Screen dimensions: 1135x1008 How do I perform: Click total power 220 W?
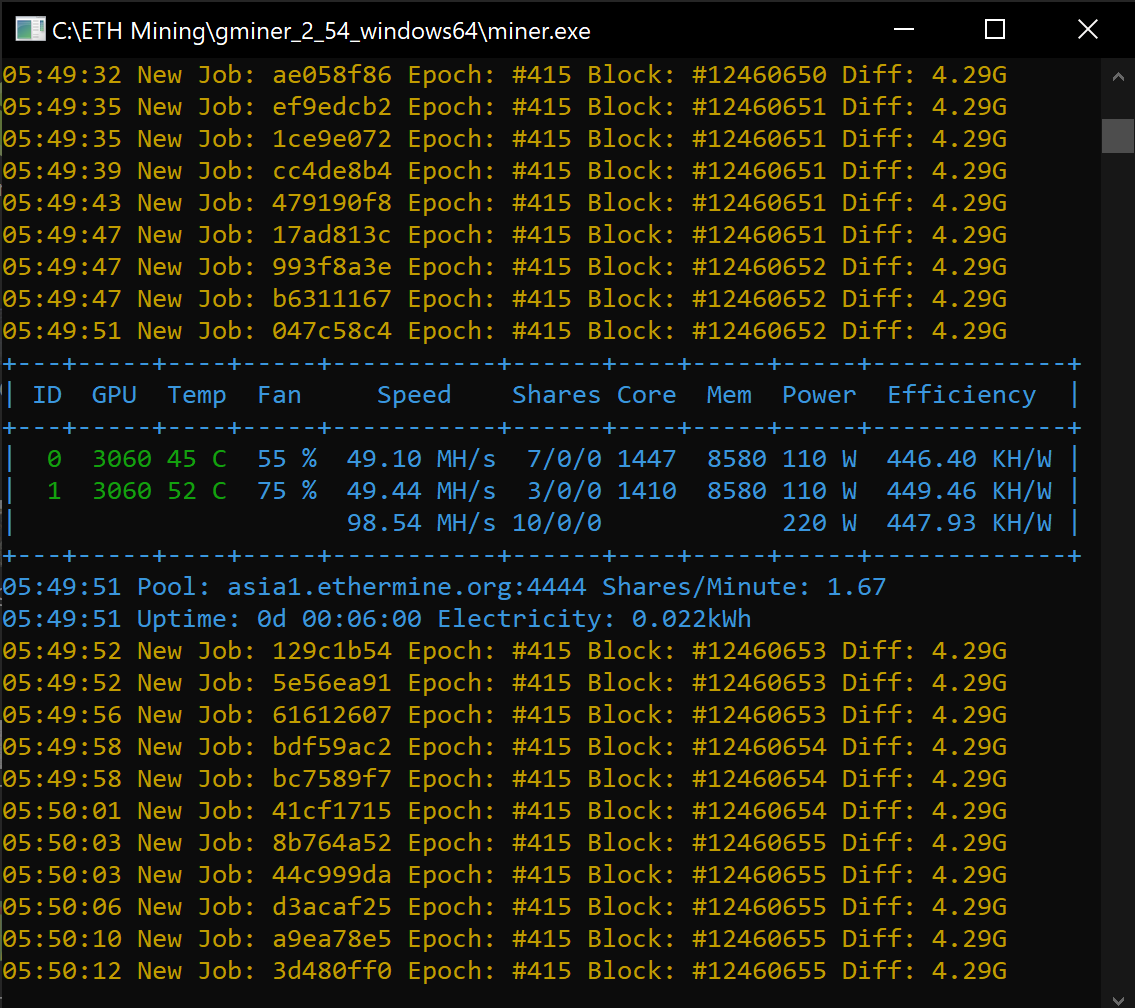tap(819, 522)
